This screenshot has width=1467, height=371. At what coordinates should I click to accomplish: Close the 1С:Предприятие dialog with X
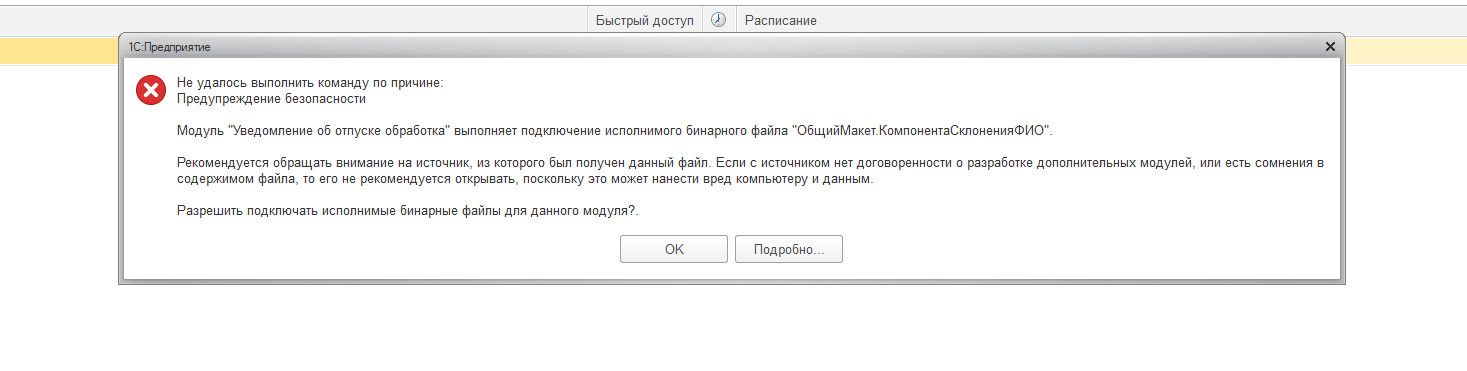pos(1330,47)
